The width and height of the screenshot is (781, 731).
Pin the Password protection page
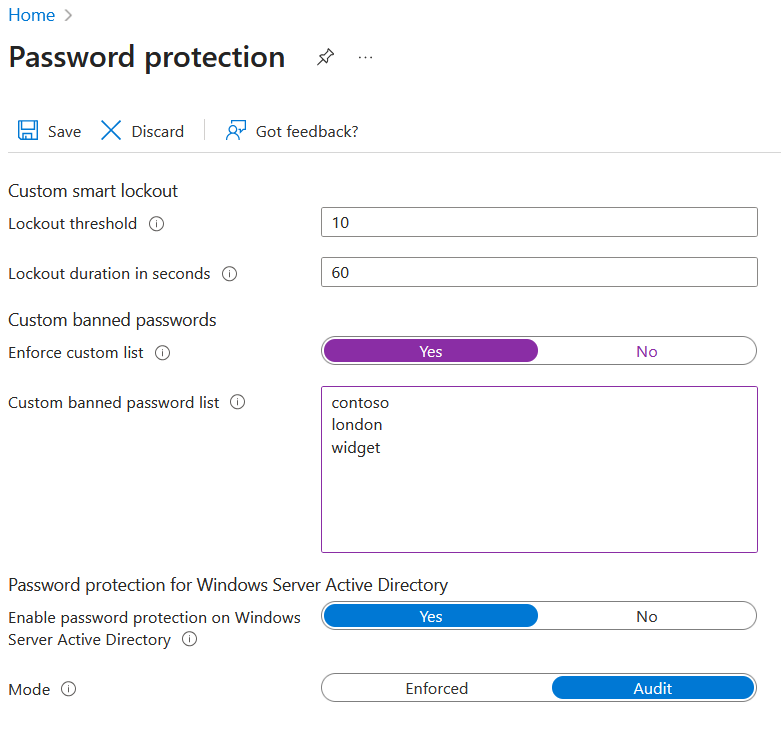325,58
